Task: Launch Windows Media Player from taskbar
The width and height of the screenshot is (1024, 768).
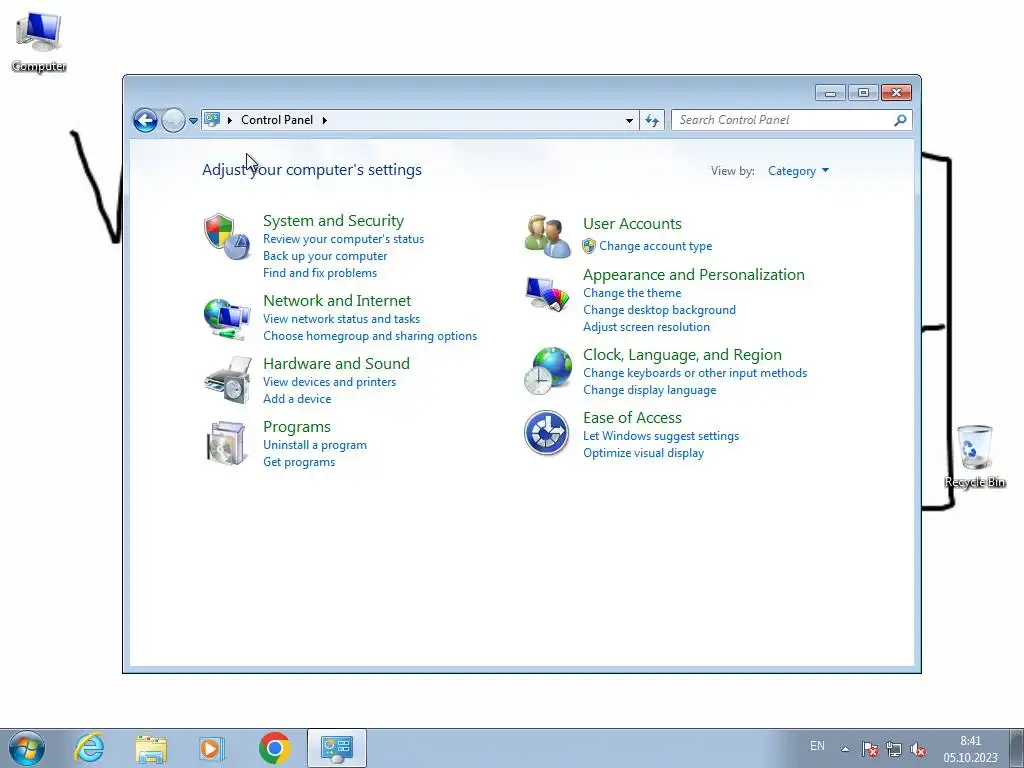Action: (211, 748)
